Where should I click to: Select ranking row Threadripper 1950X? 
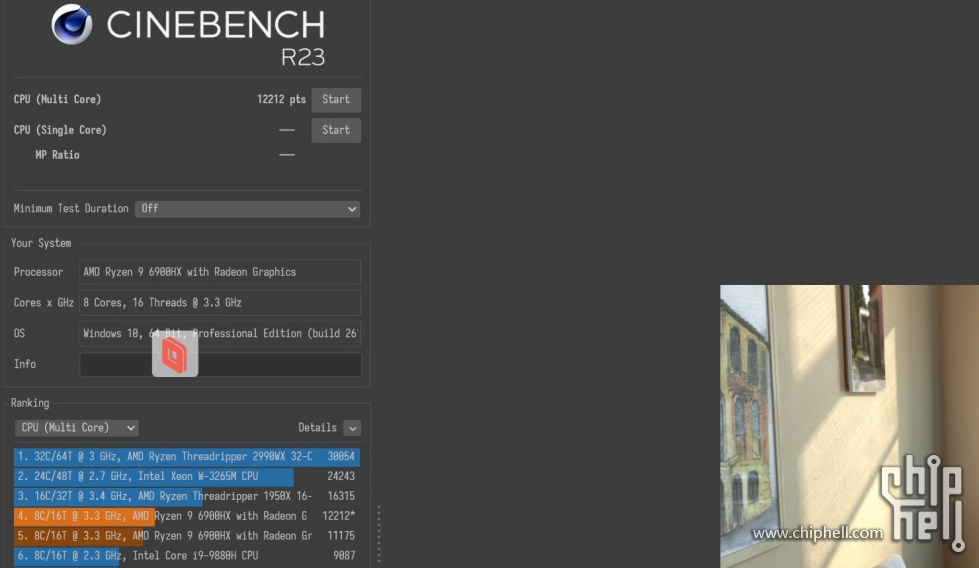(x=187, y=496)
